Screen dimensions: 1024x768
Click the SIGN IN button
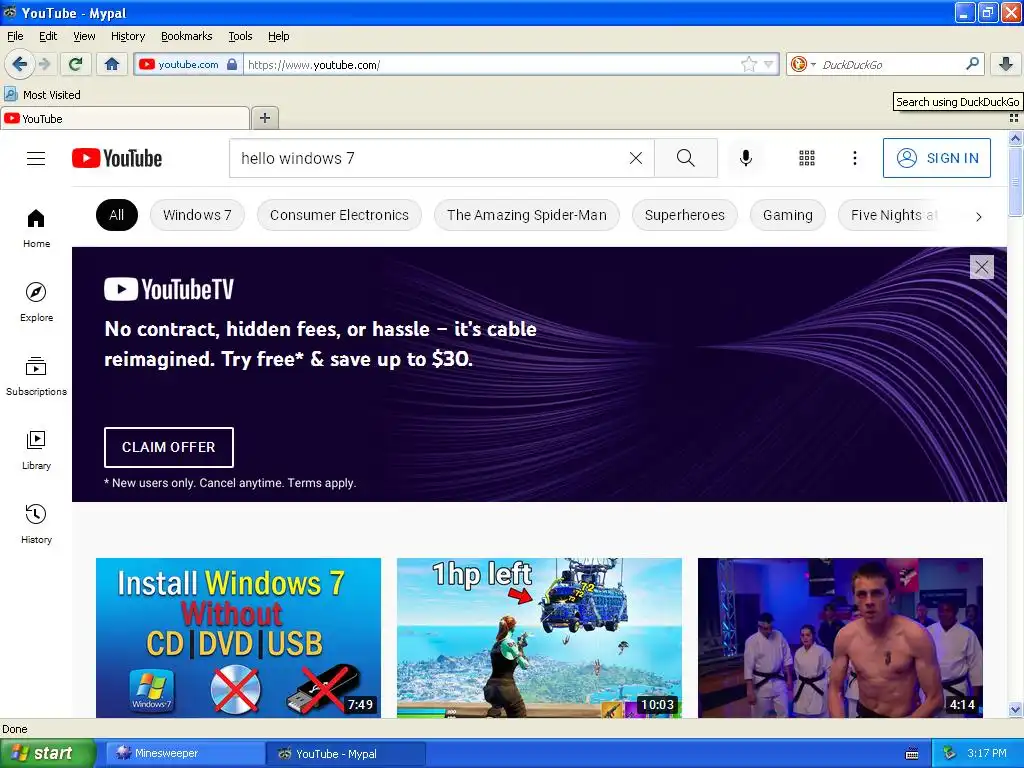[936, 158]
